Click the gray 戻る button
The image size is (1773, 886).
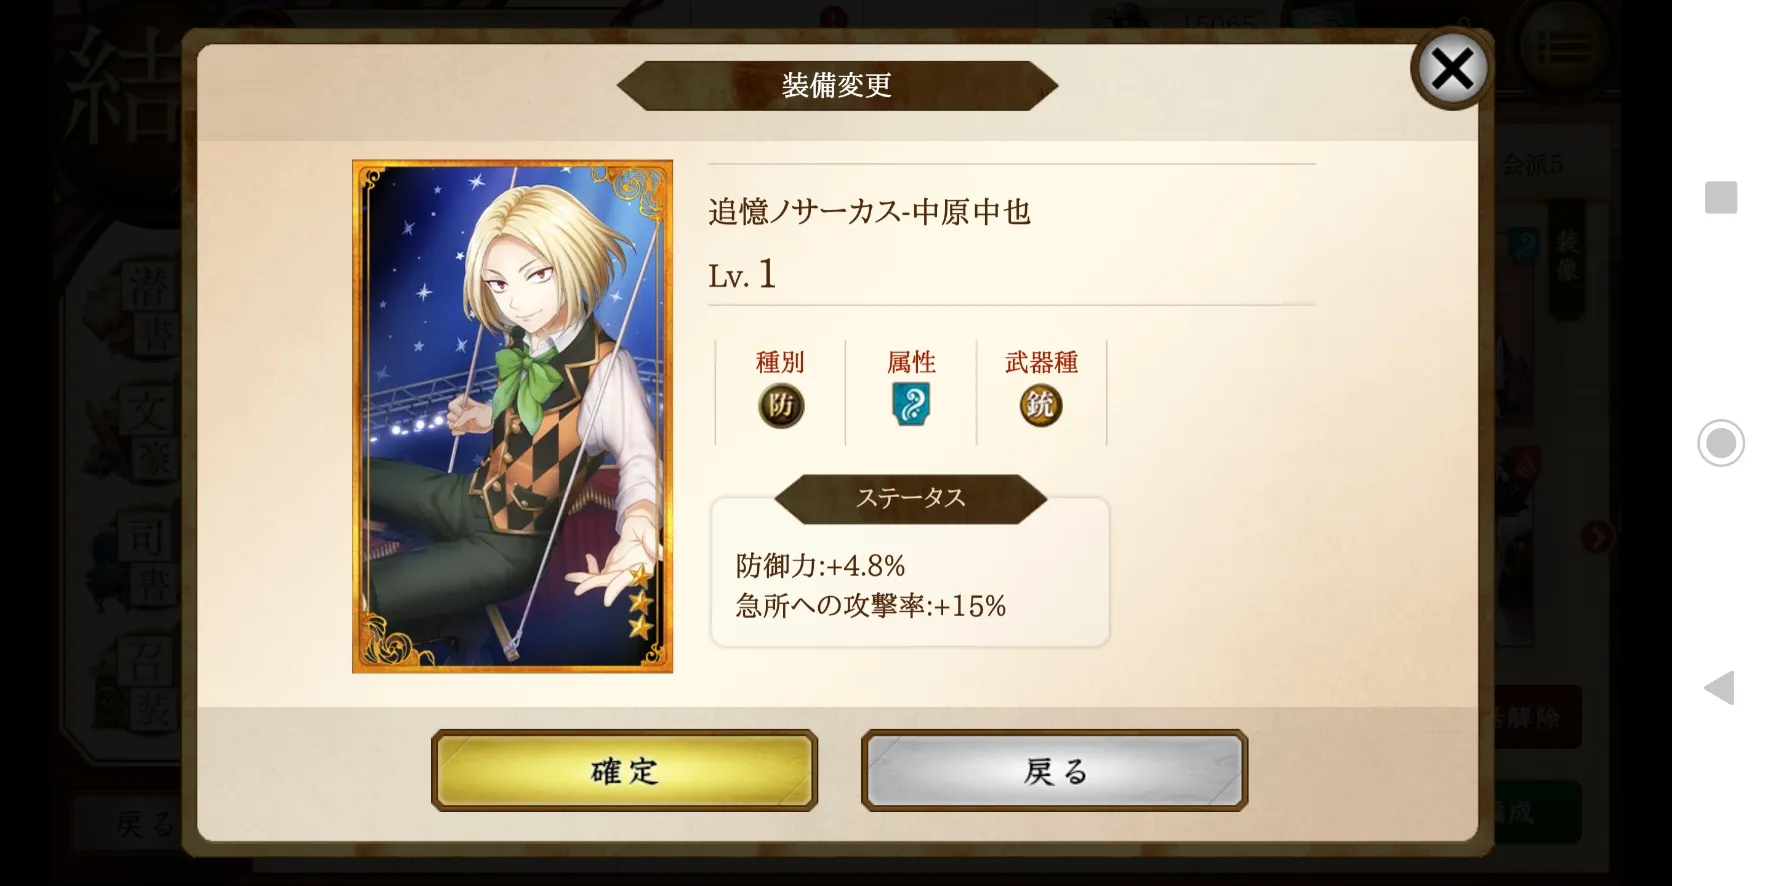1054,770
